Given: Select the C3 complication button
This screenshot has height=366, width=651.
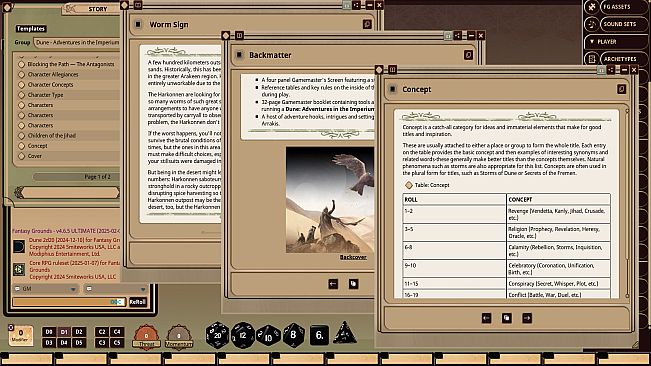Looking at the screenshot, I should pyautogui.click(x=102, y=342).
